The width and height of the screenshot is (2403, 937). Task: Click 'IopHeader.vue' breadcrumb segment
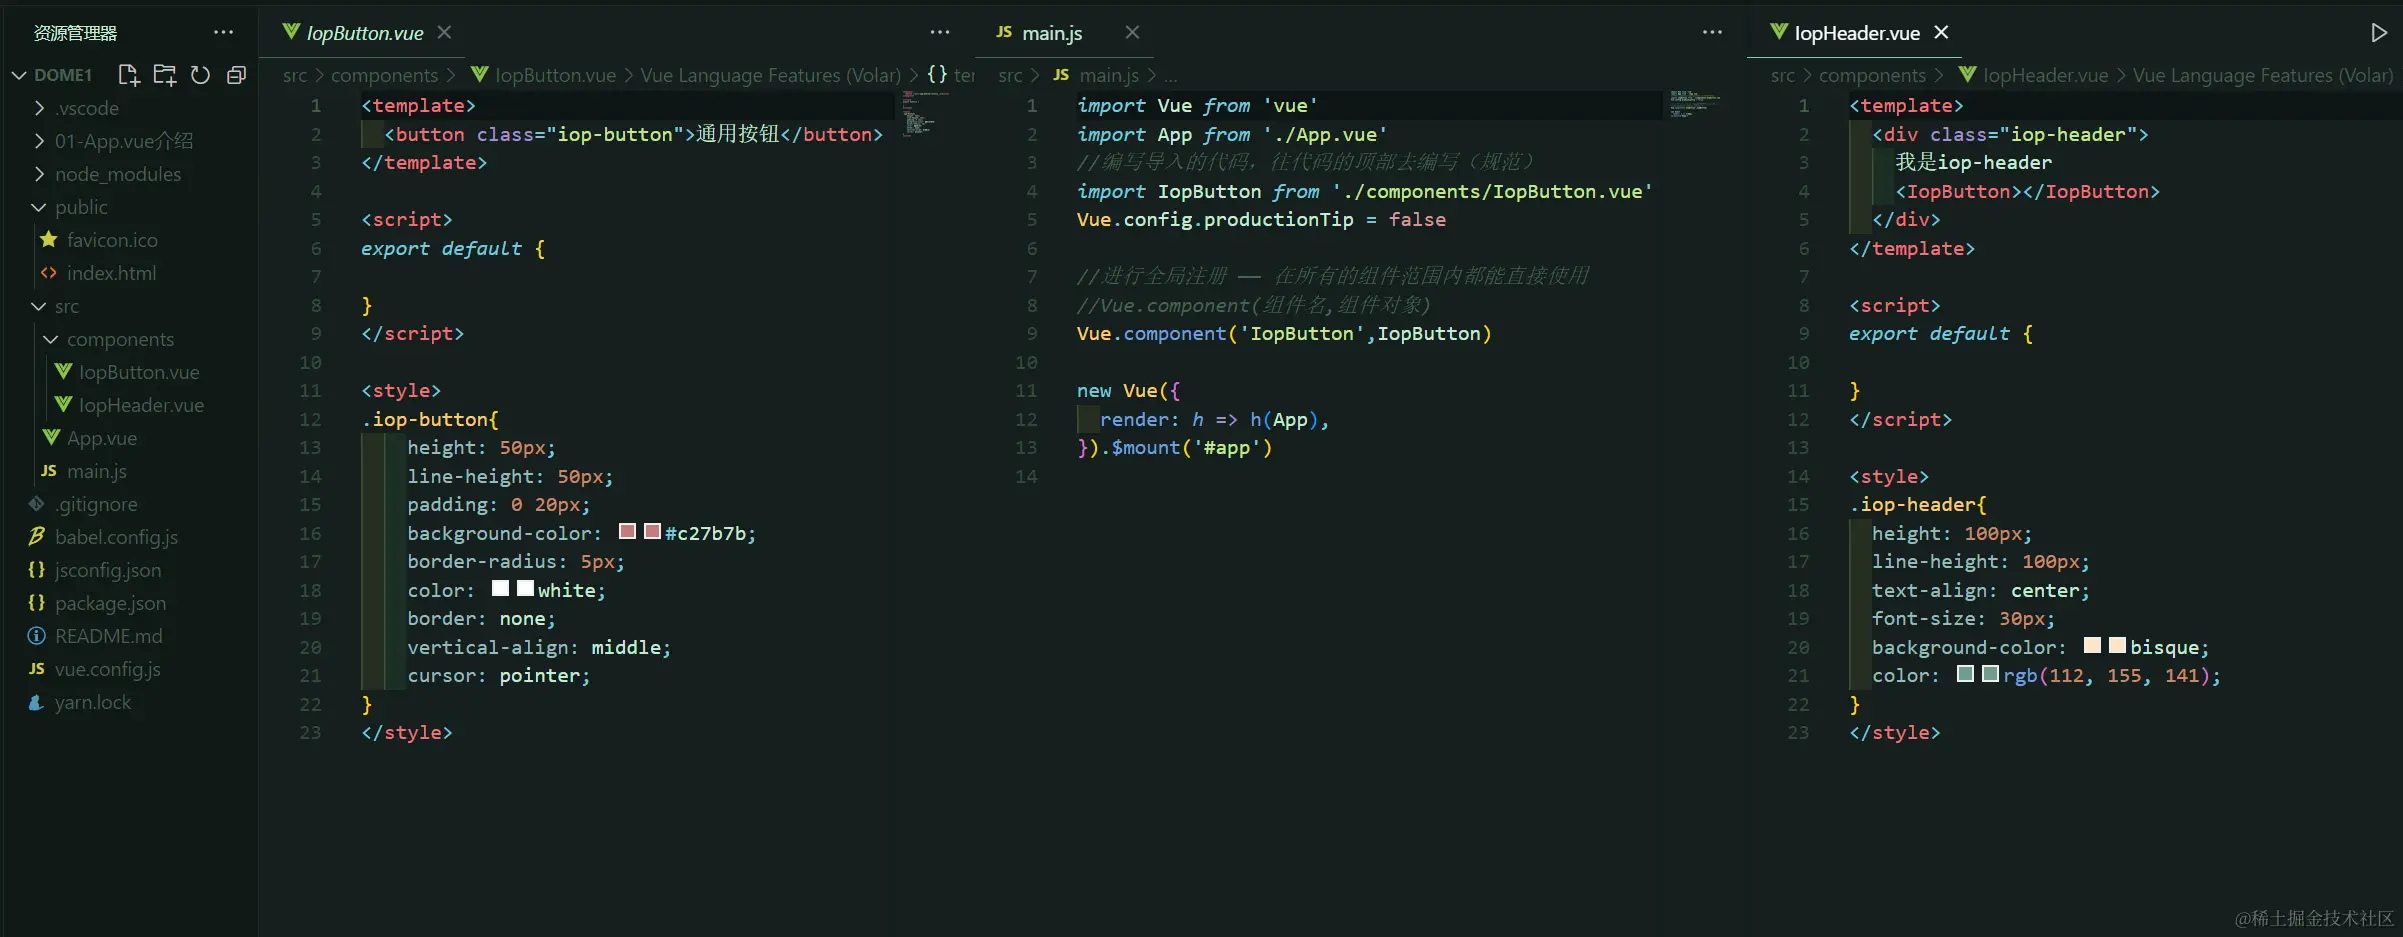2045,75
